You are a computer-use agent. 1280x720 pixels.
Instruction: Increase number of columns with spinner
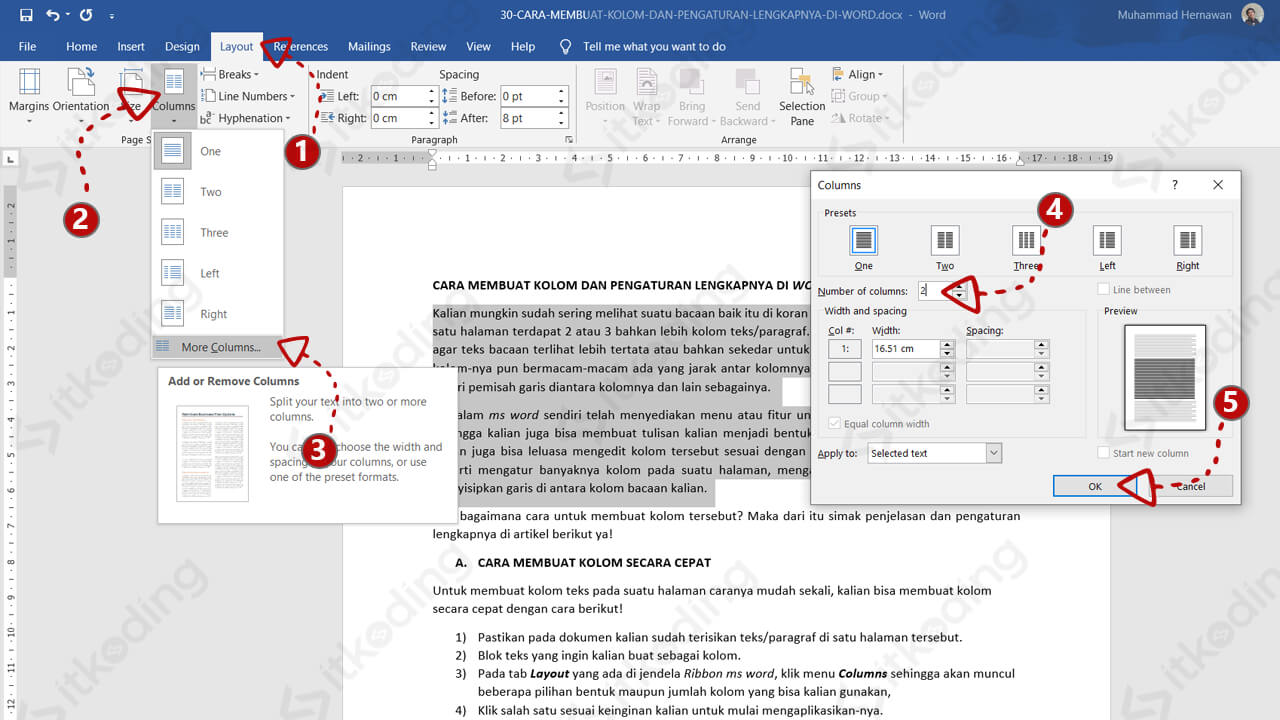(960, 287)
